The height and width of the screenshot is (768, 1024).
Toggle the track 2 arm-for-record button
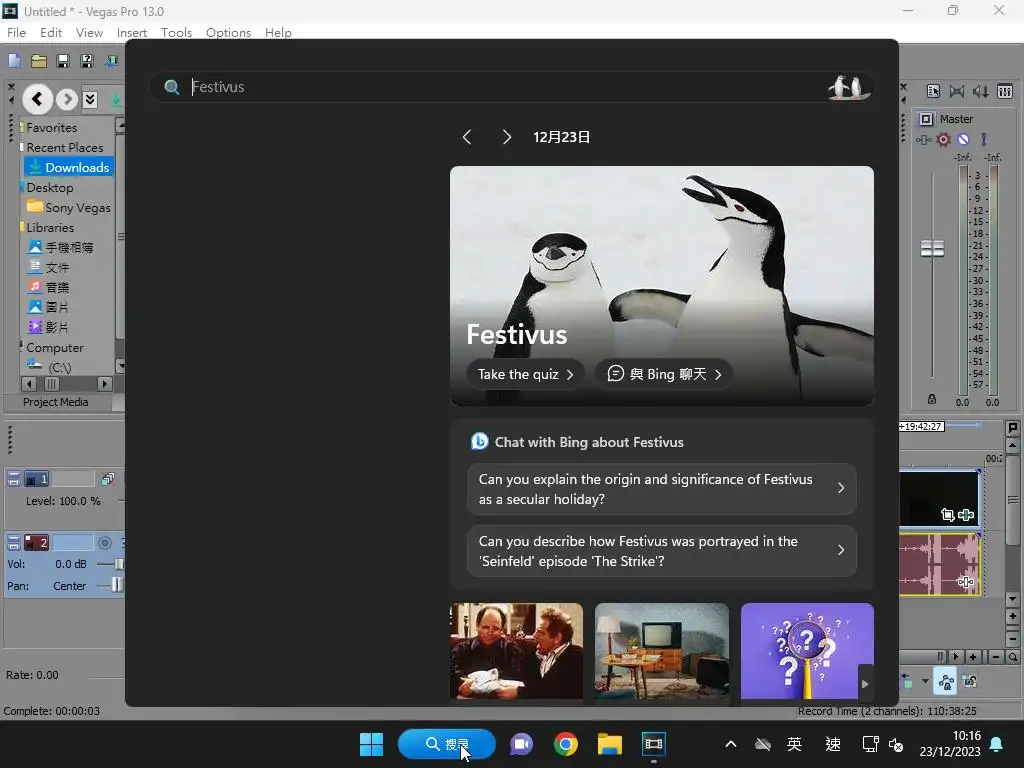[104, 543]
